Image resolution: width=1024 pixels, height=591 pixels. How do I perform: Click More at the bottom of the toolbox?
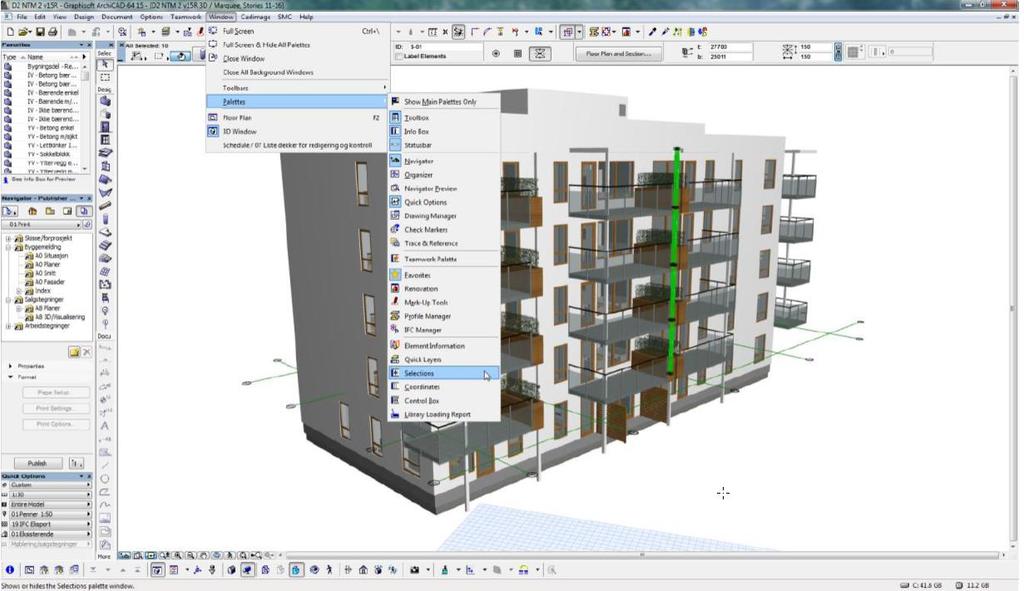[104, 556]
